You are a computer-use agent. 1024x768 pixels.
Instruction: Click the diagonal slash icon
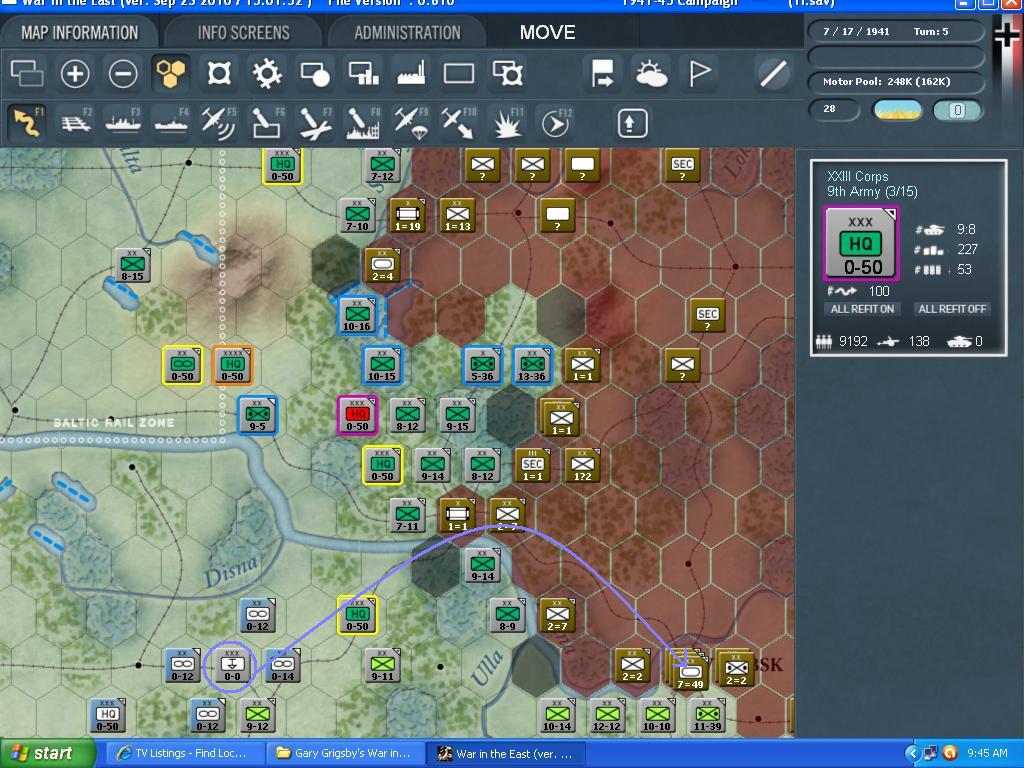pos(773,73)
